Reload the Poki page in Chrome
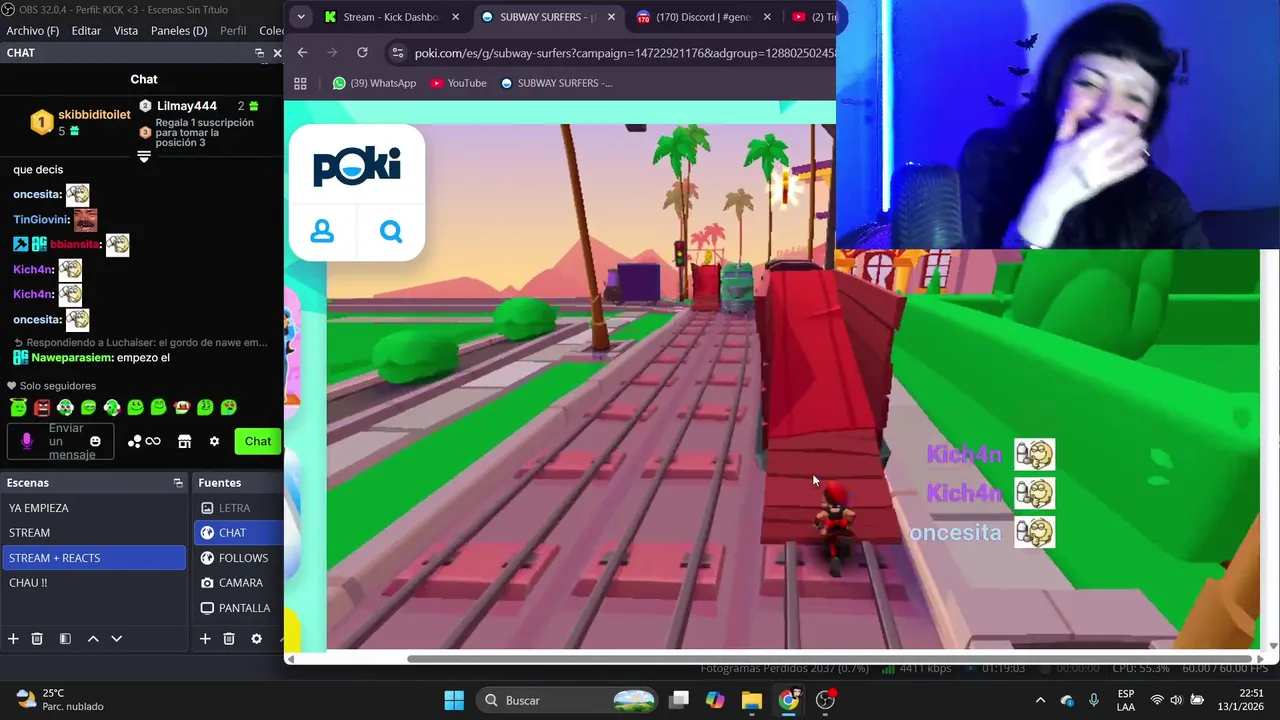Viewport: 1280px width, 720px height. coord(362,53)
